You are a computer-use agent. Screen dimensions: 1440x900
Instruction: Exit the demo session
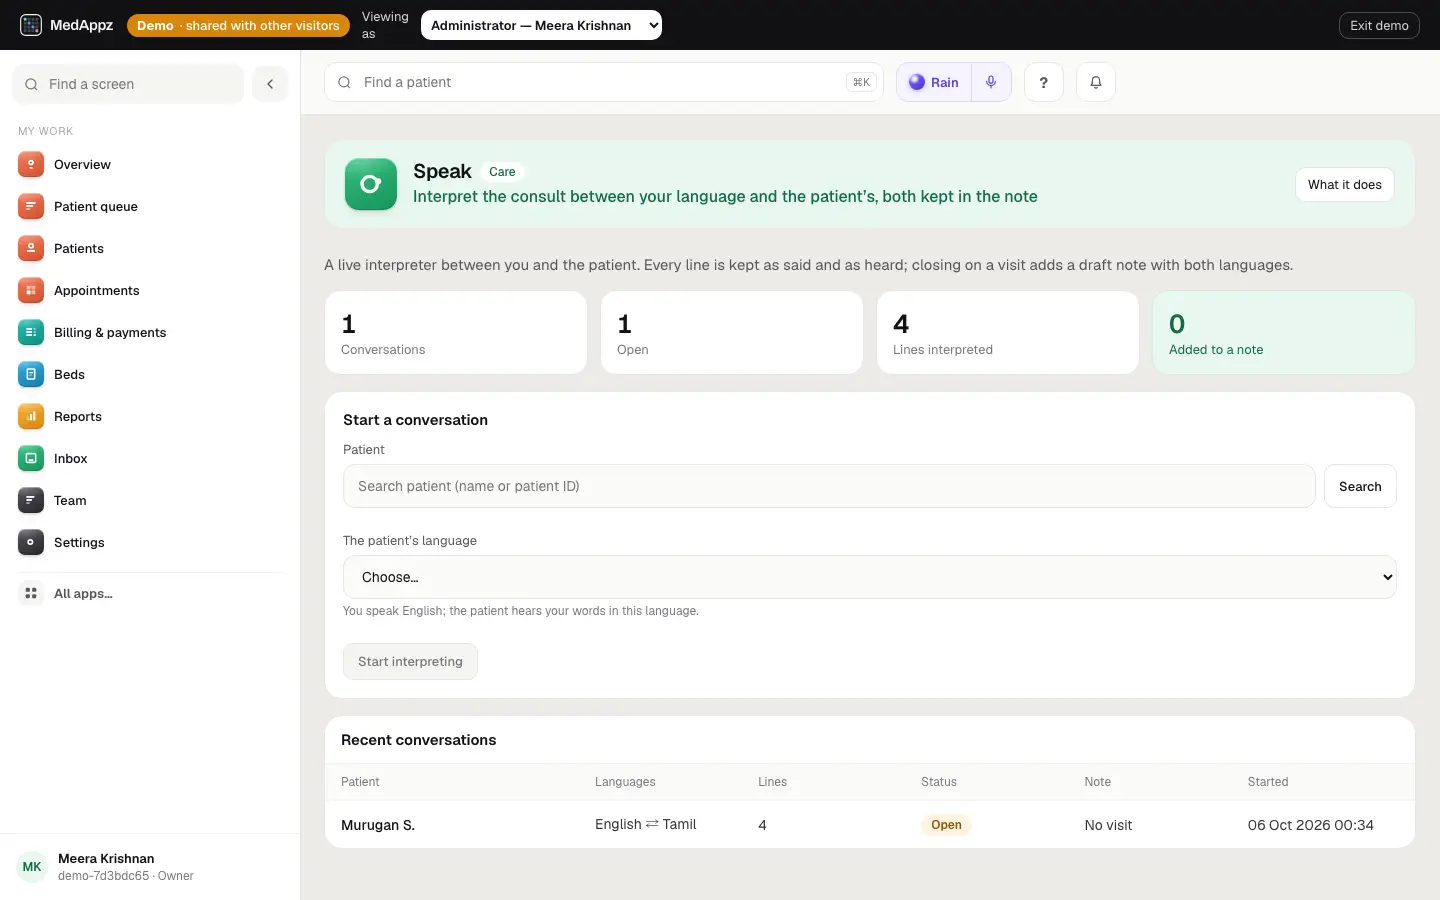pyautogui.click(x=1379, y=25)
